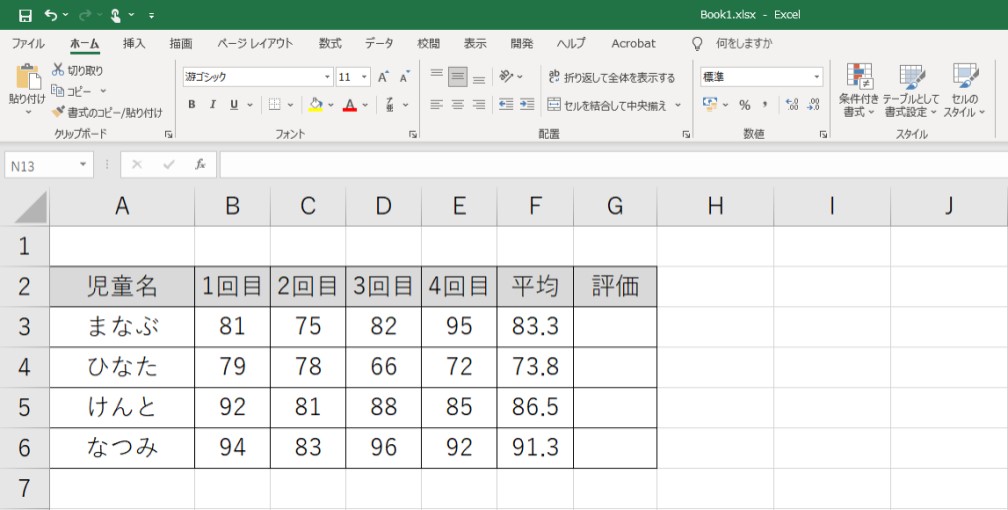The height and width of the screenshot is (510, 1008).
Task: Toggle 折り返して全体を表示する wrap text
Action: coord(612,77)
